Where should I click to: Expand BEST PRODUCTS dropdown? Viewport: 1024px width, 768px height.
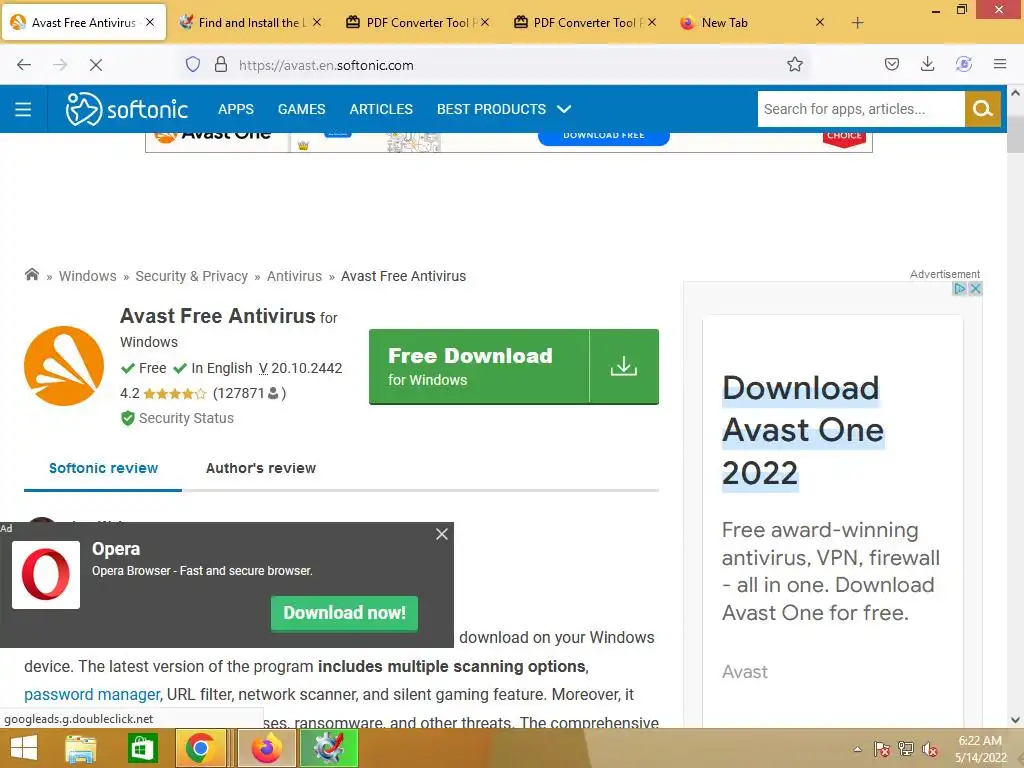(504, 109)
